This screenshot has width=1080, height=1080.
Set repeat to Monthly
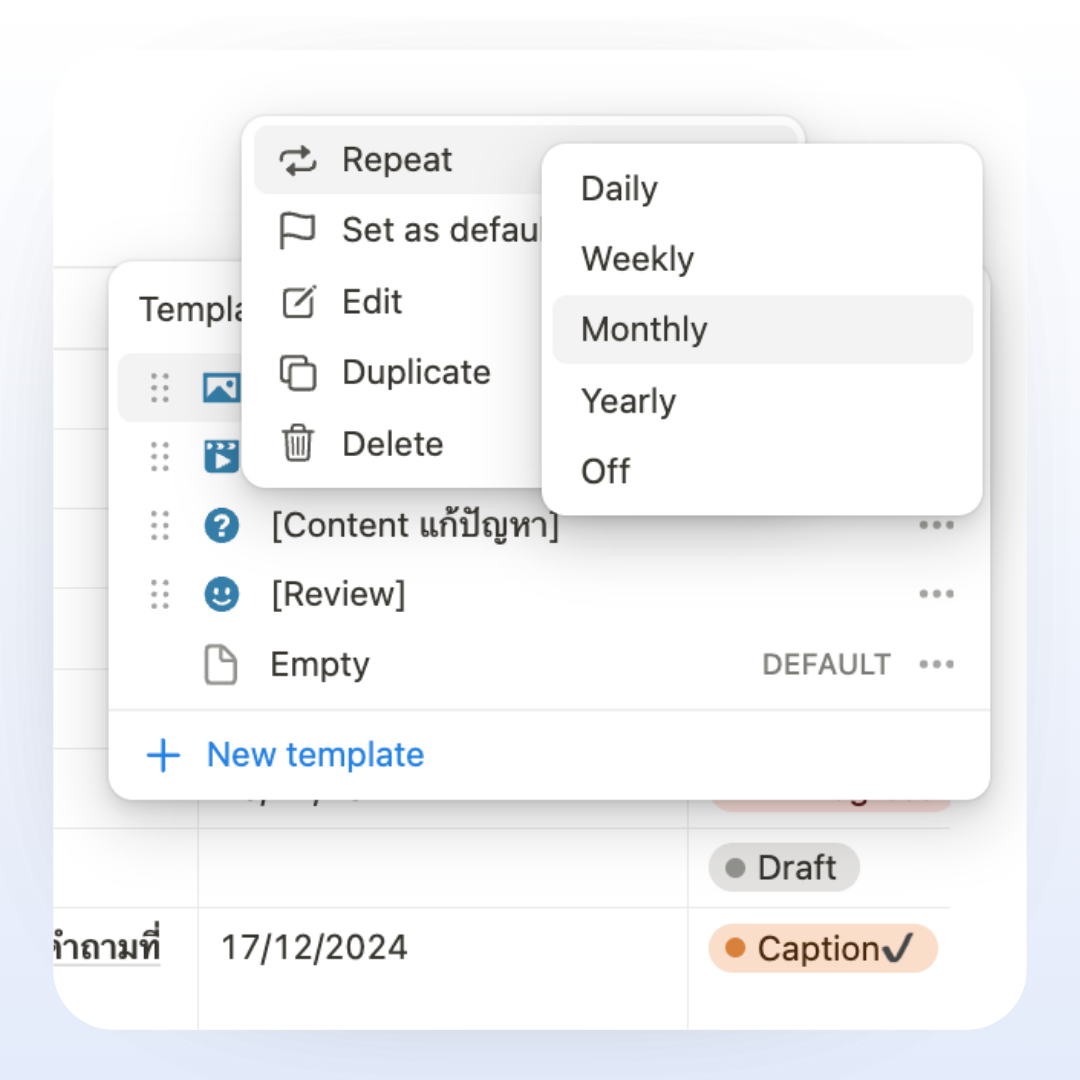pyautogui.click(x=644, y=330)
